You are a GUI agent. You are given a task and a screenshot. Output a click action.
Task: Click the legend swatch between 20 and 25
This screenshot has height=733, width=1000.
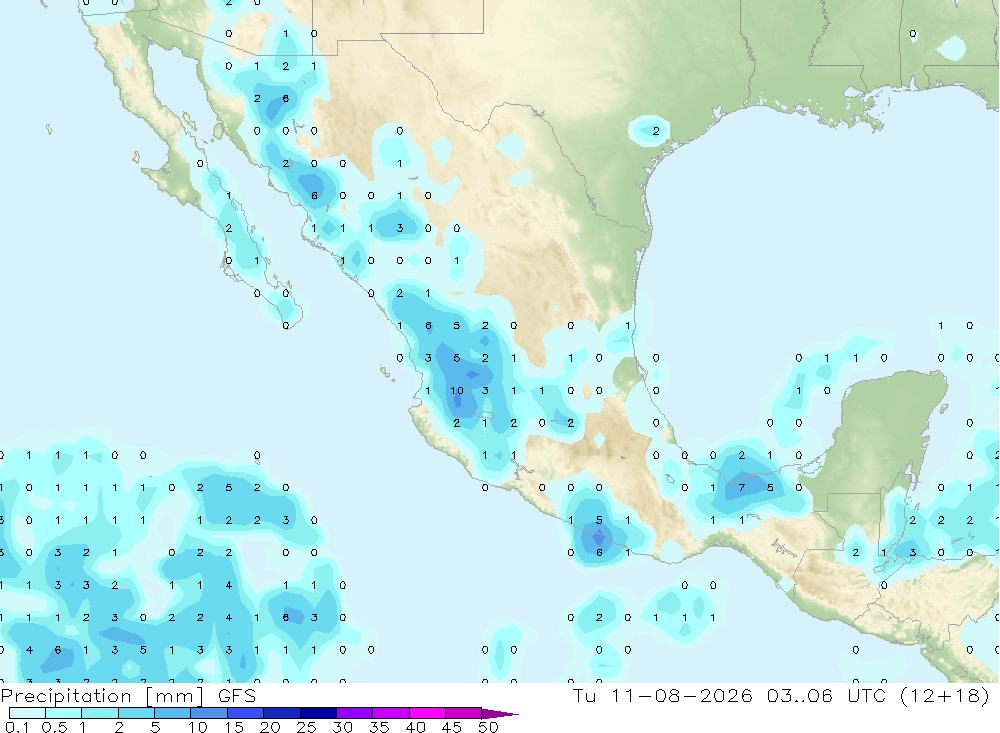pyautogui.click(x=282, y=713)
